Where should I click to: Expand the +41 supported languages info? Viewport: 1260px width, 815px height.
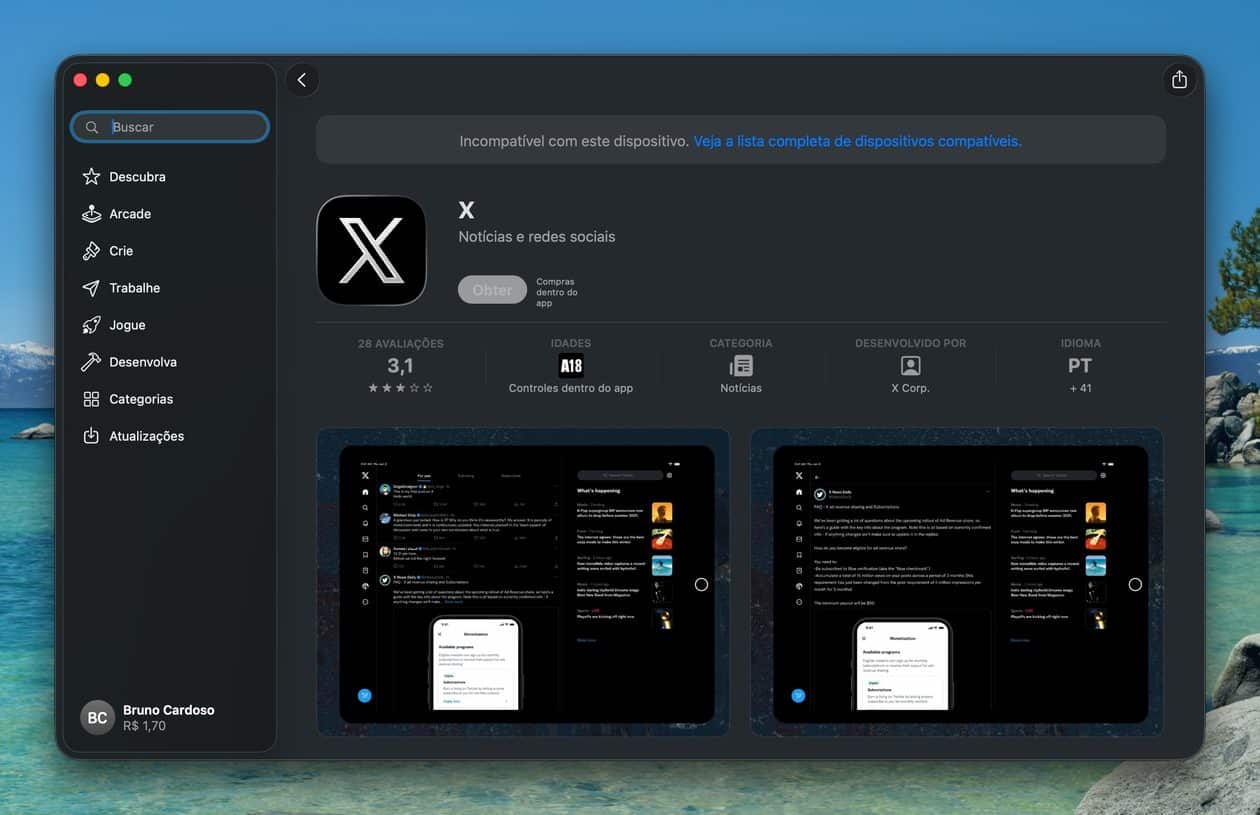coord(1080,387)
